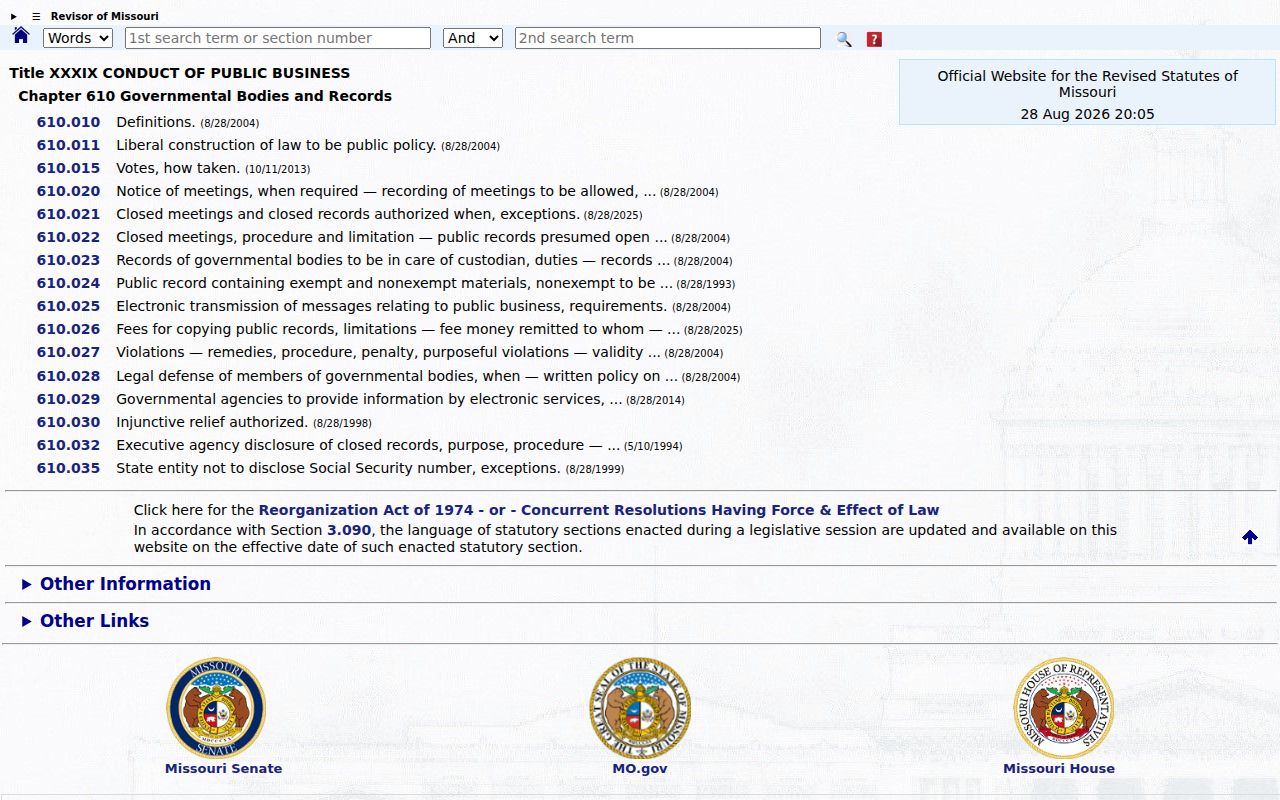The image size is (1280, 800).
Task: Click the '28 Aug 2026 20:05' timestamp
Action: (x=1087, y=114)
